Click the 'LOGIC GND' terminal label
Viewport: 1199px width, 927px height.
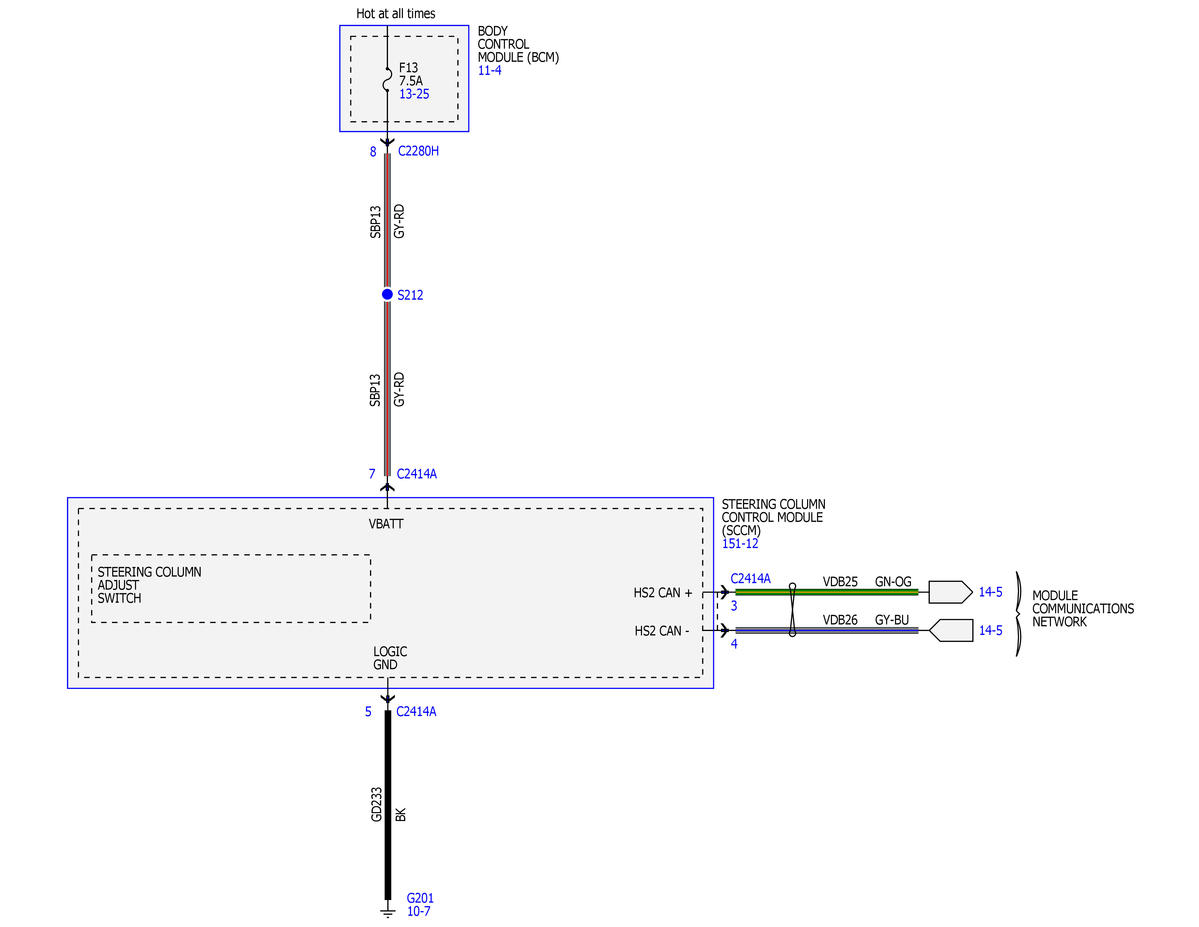(390, 658)
